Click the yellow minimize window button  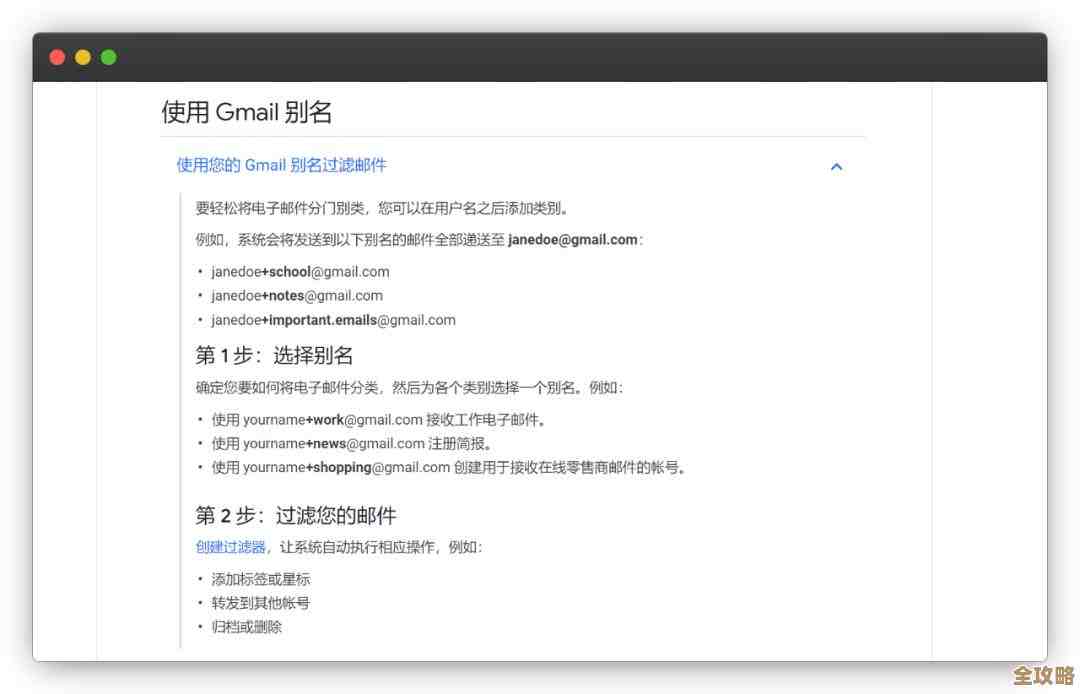pos(82,57)
